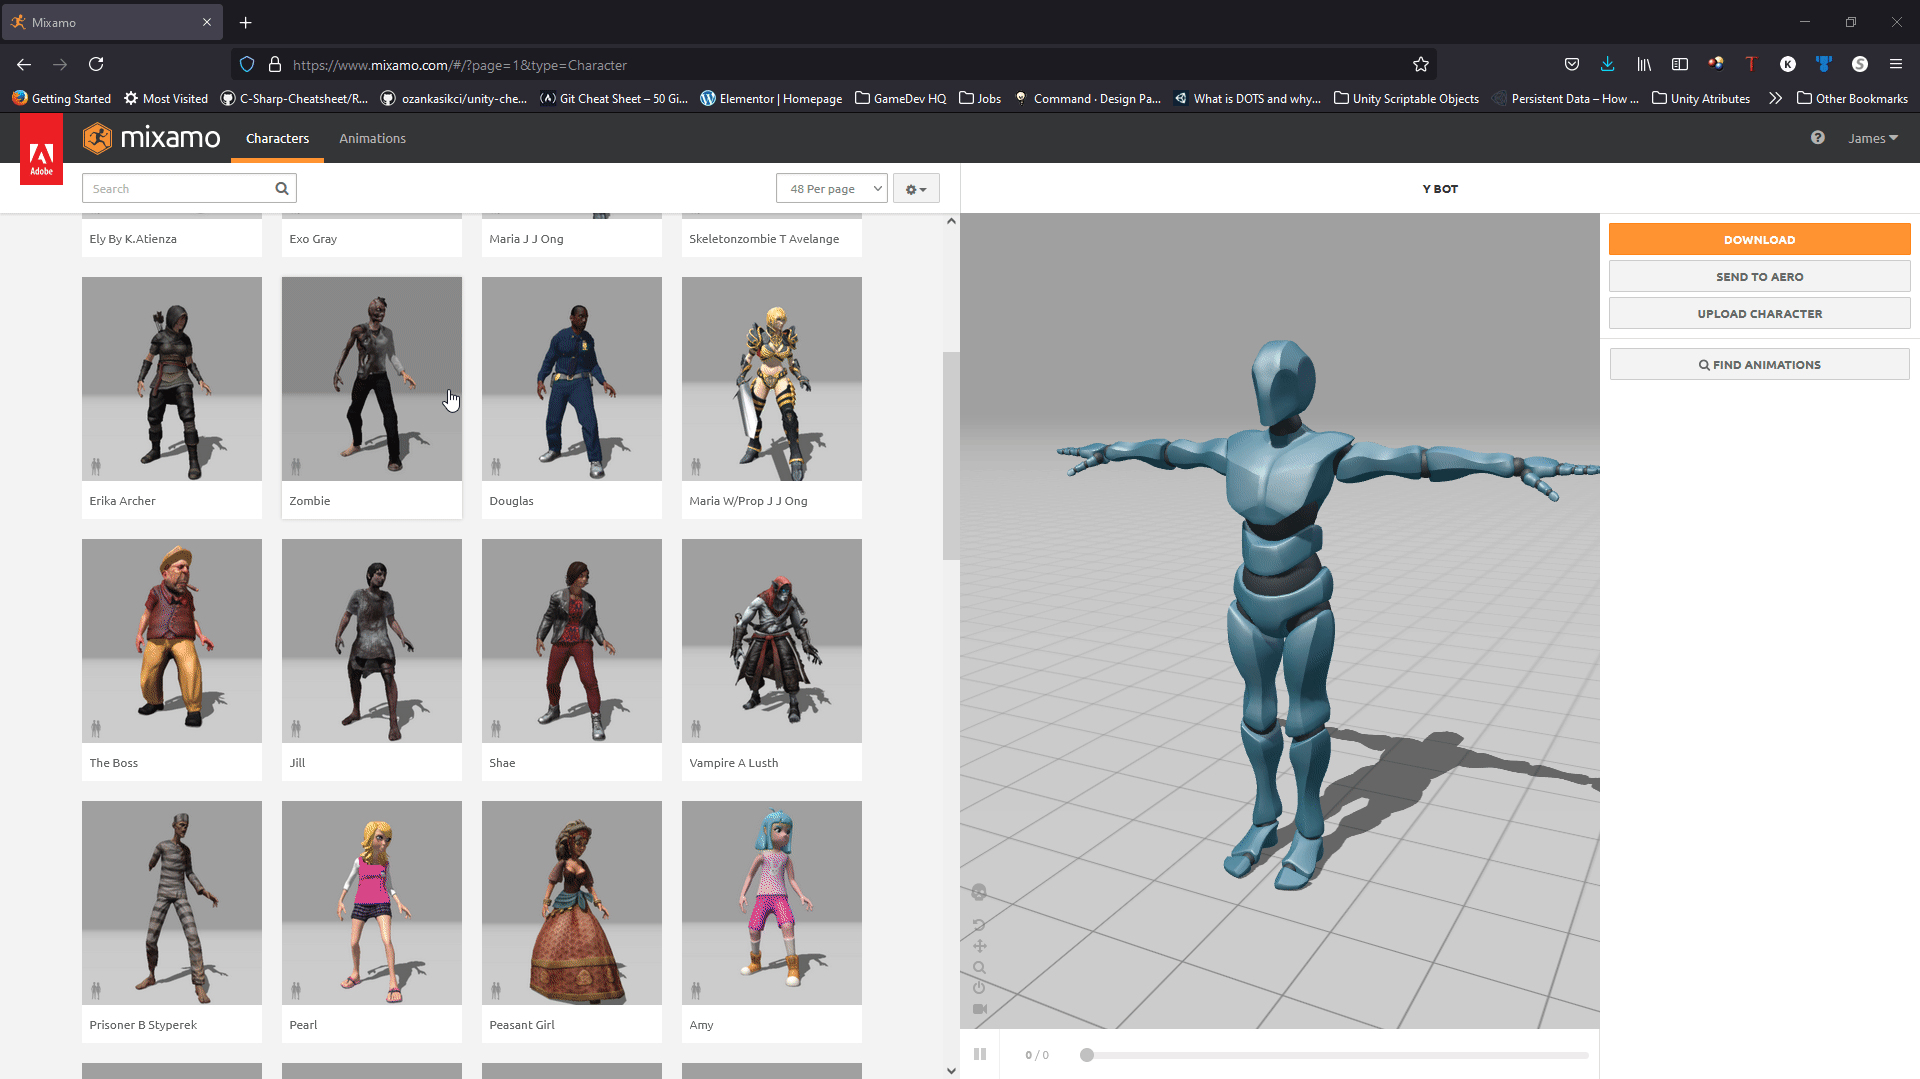Select the Maria W/Prop J J Ong thumbnail
Image resolution: width=1920 pixels, height=1079 pixels.
(772, 379)
